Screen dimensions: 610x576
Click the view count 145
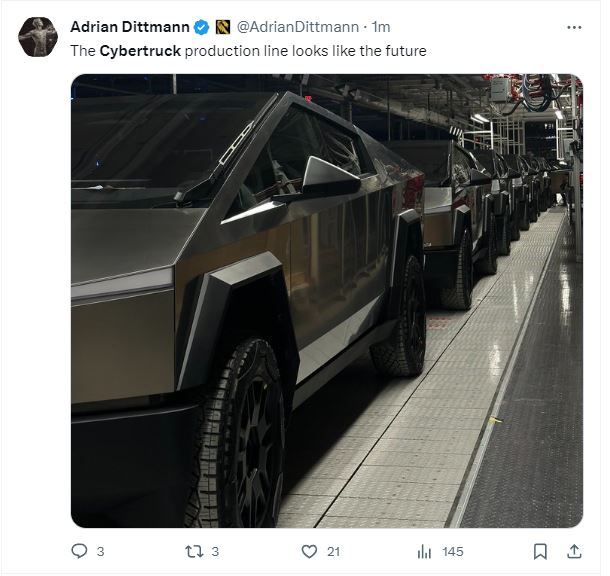coord(452,551)
